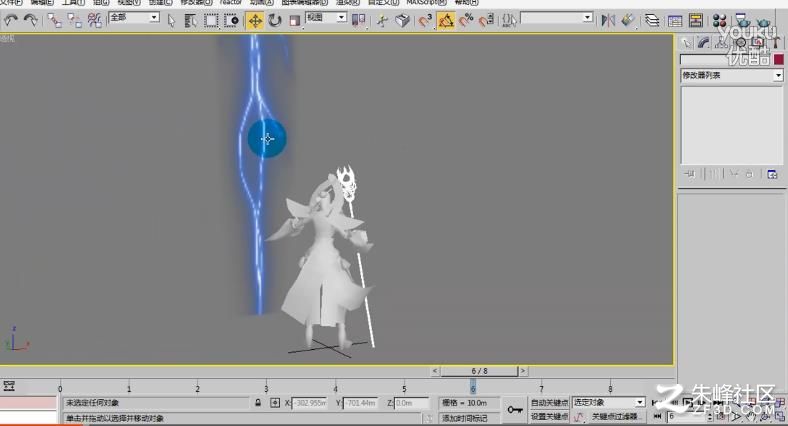This screenshot has height=426, width=788.
Task: Open the MAXScript menu
Action: 426,3
